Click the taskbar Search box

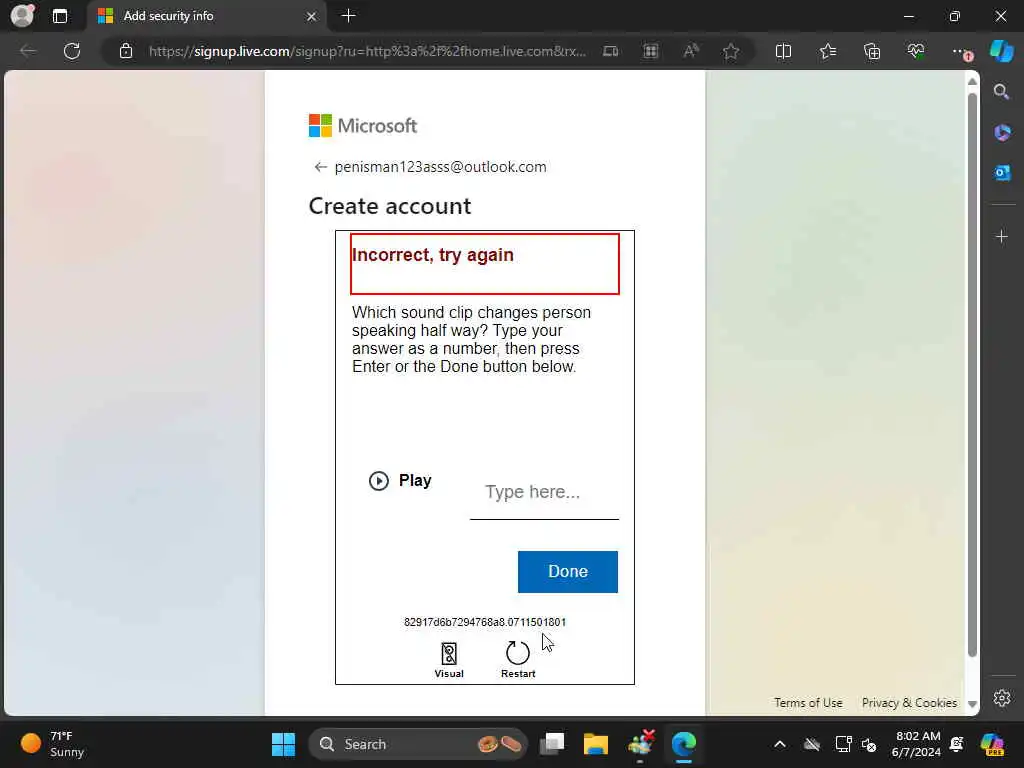418,744
